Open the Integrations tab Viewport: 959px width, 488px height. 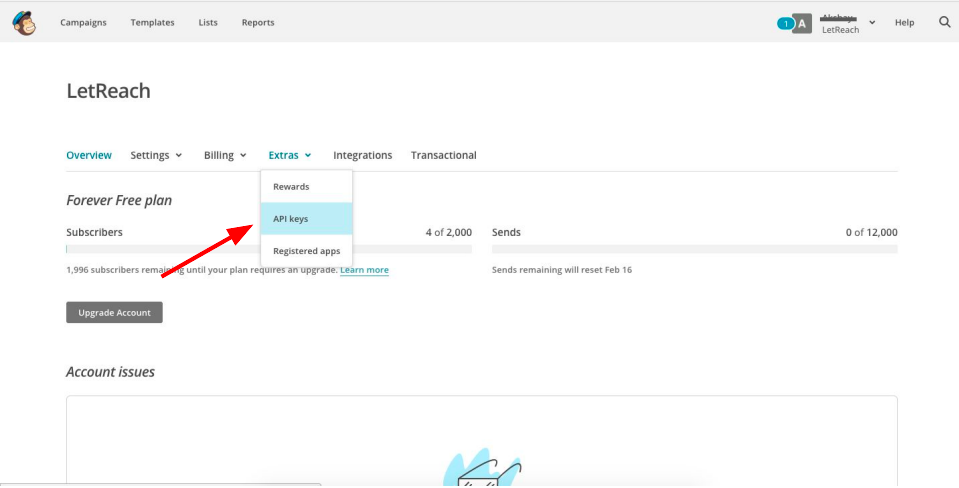[363, 155]
